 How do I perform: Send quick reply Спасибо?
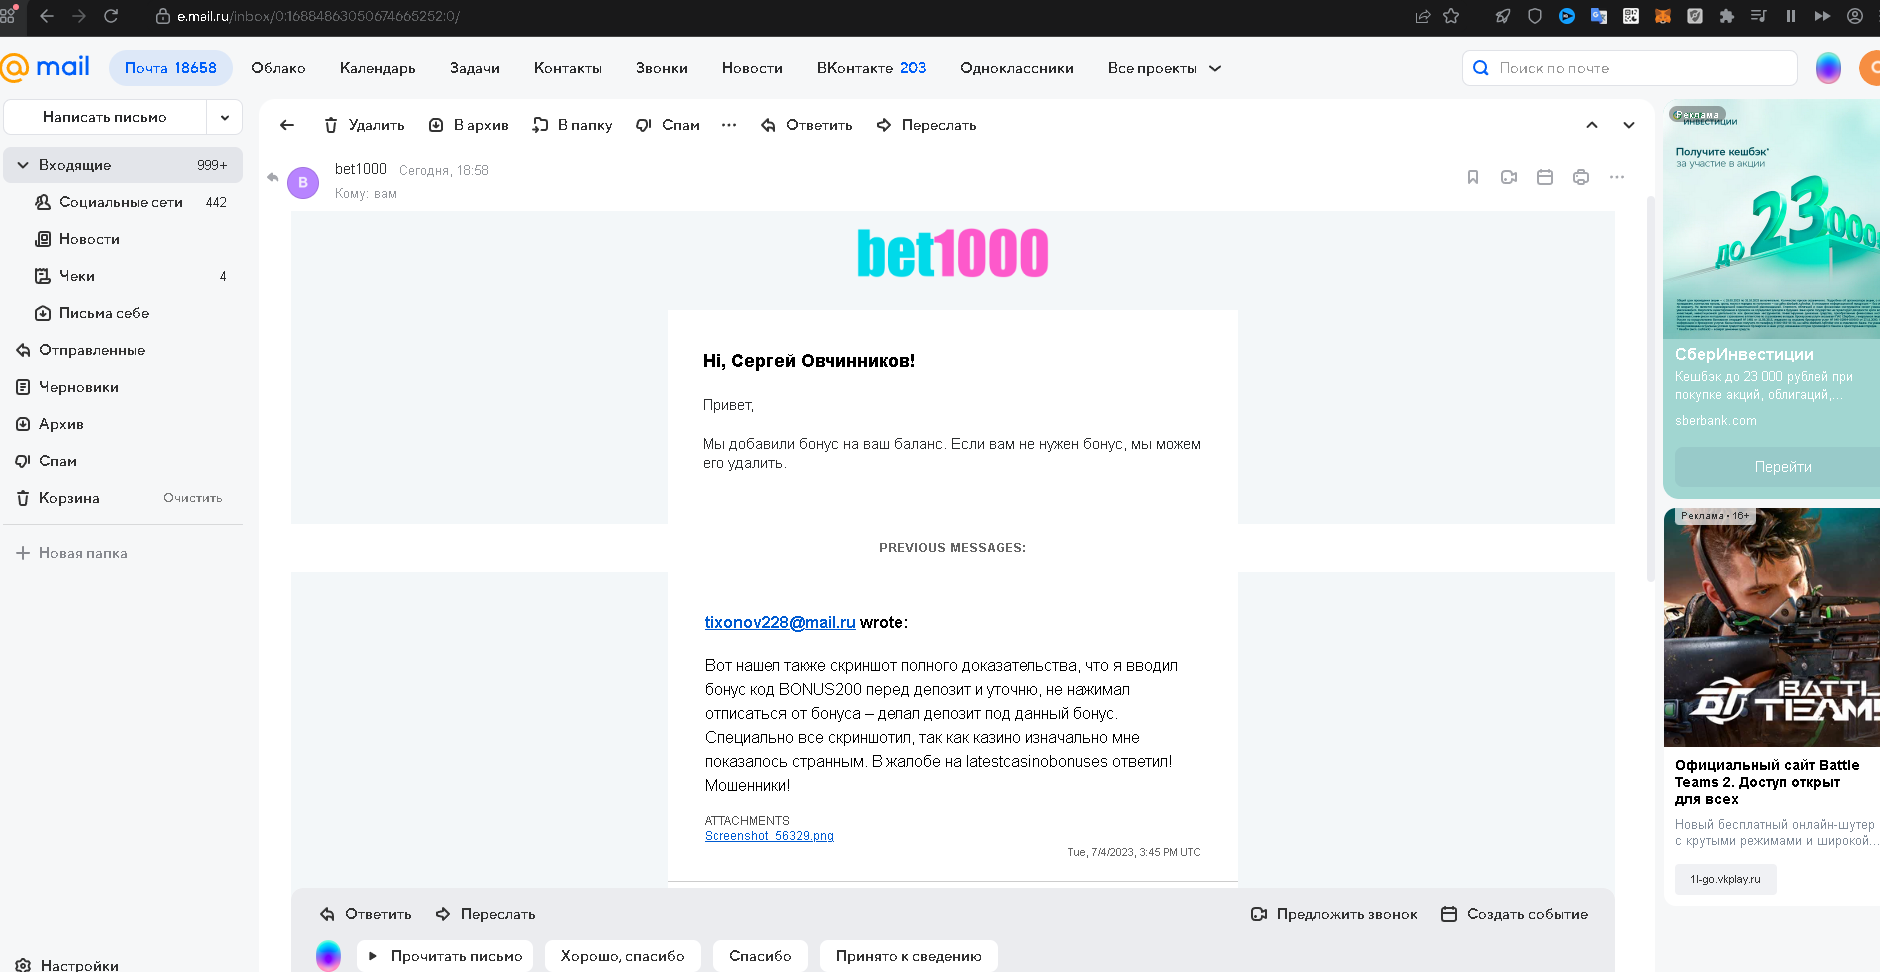[x=760, y=956]
